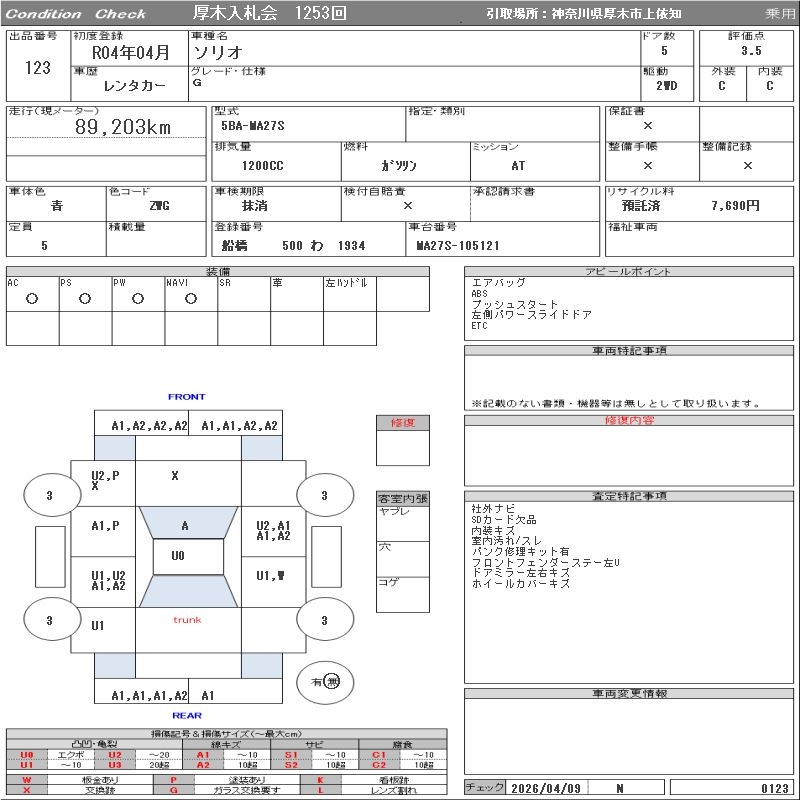Select the roof panel labeled U0

click(x=178, y=556)
